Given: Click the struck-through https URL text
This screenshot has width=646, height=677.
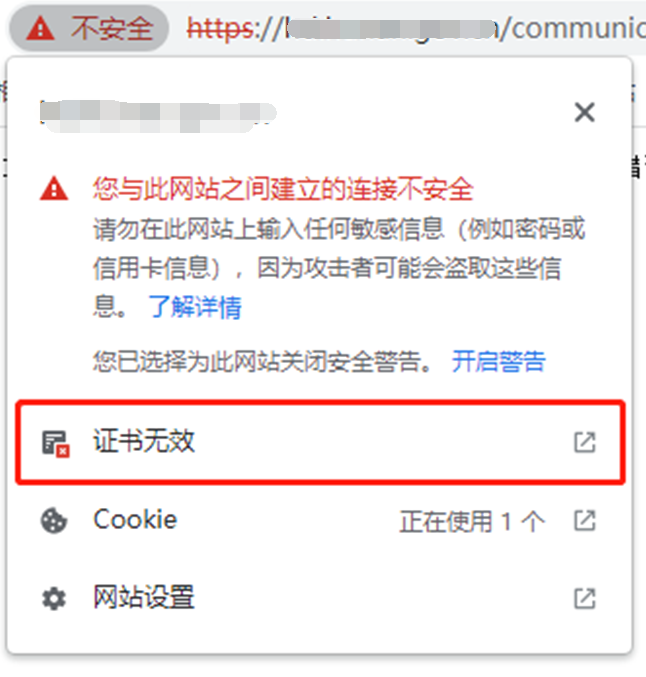Looking at the screenshot, I should (220, 29).
